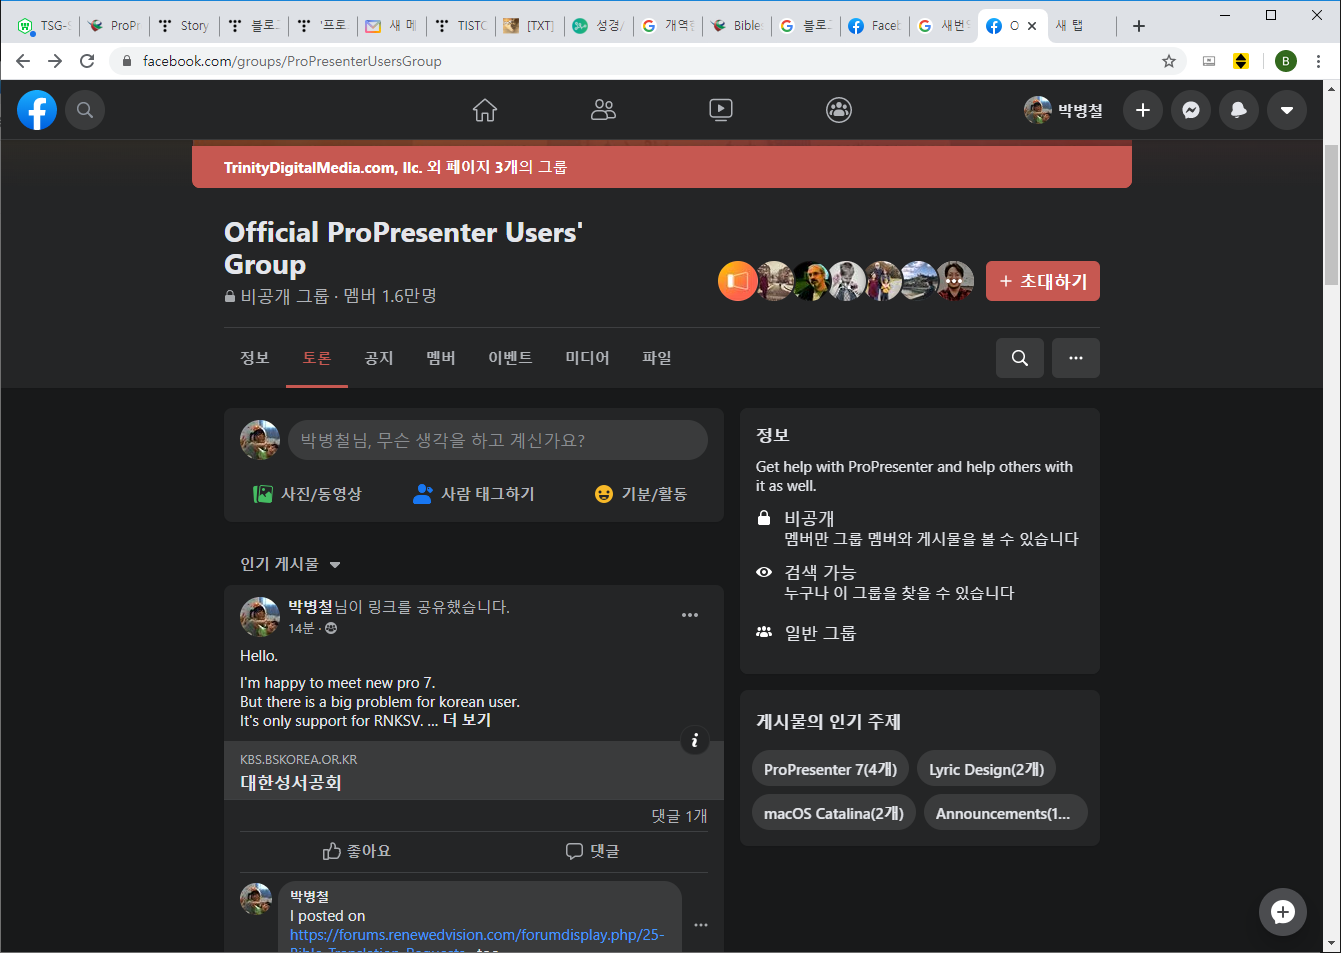Click the post composer input field

point(498,440)
